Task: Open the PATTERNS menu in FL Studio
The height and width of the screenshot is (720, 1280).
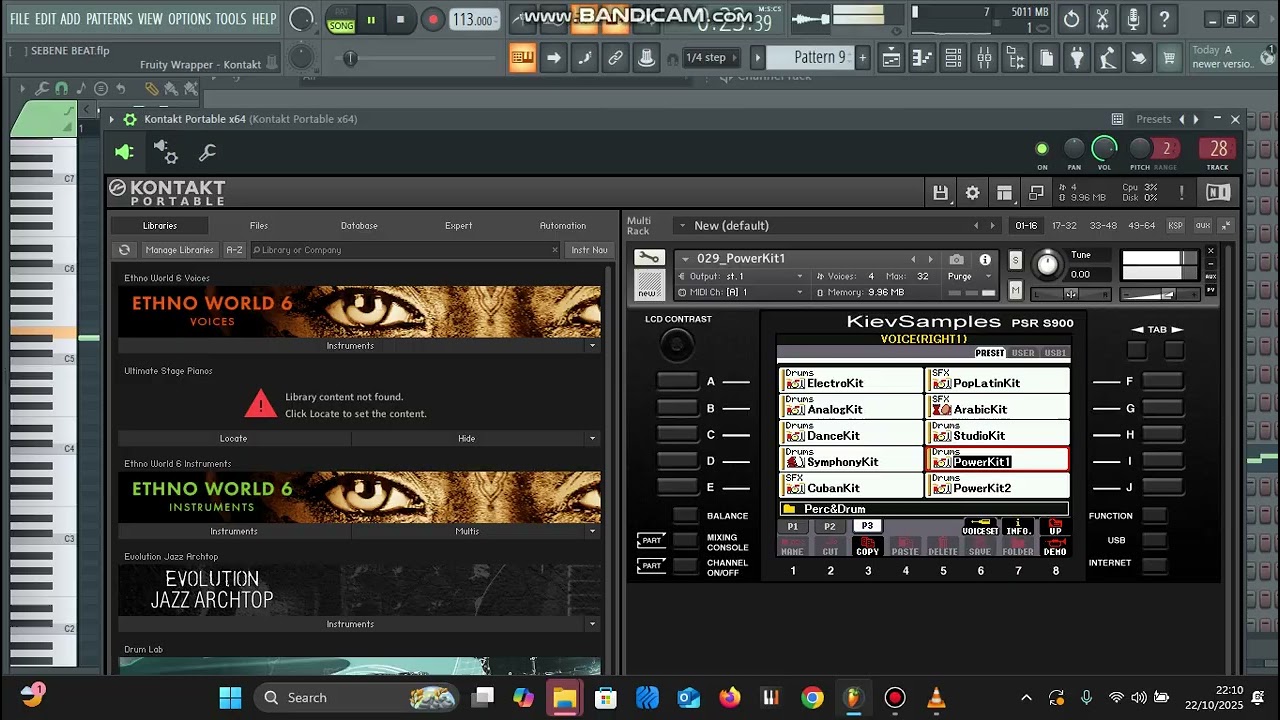Action: tap(109, 19)
